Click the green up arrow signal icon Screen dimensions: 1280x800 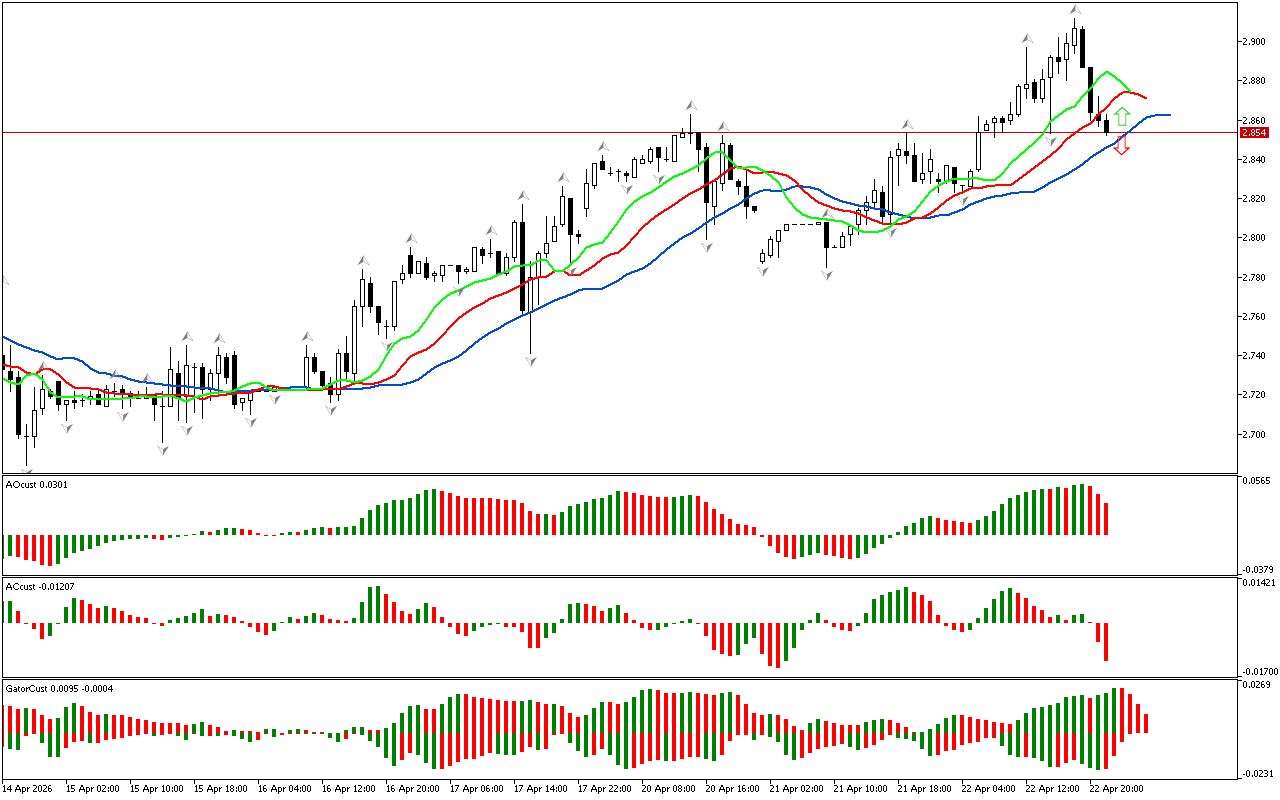1122,117
